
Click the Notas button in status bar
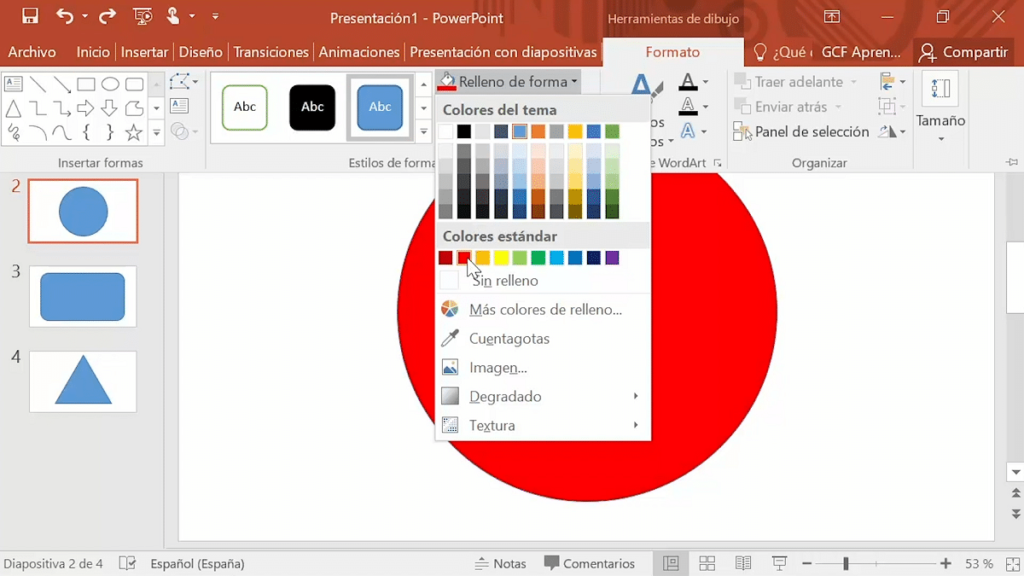(500, 564)
